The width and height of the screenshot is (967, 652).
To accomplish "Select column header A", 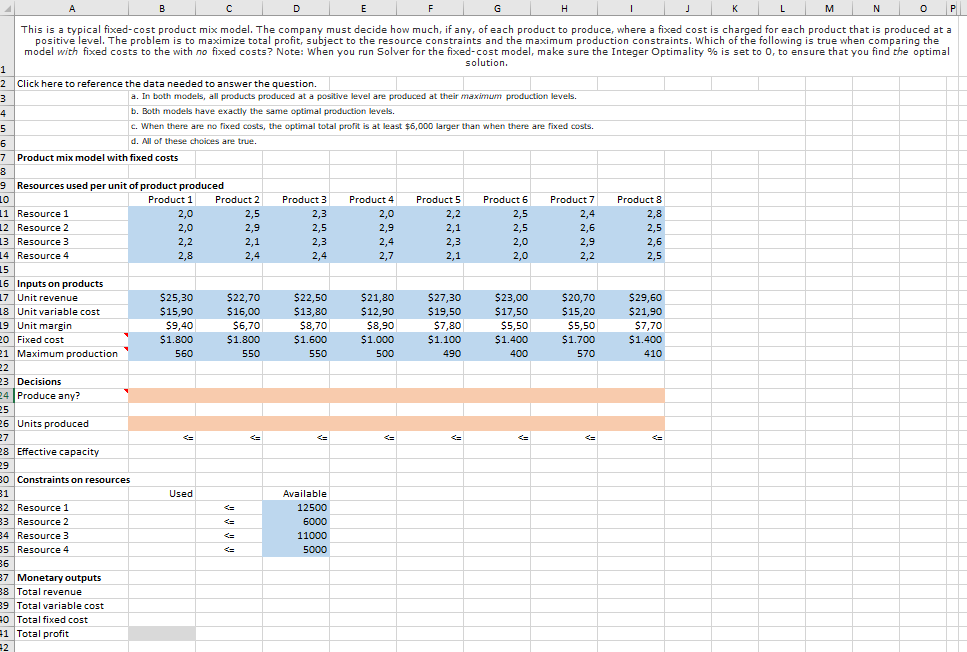I will (x=70, y=9).
